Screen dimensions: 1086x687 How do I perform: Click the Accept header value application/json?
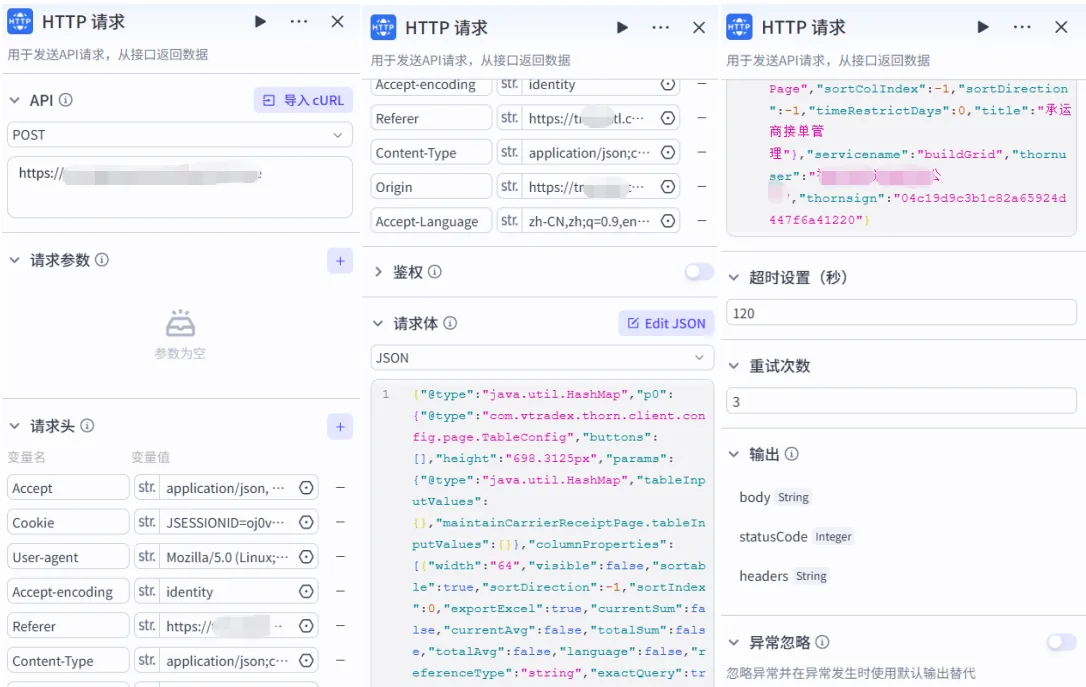(x=228, y=488)
